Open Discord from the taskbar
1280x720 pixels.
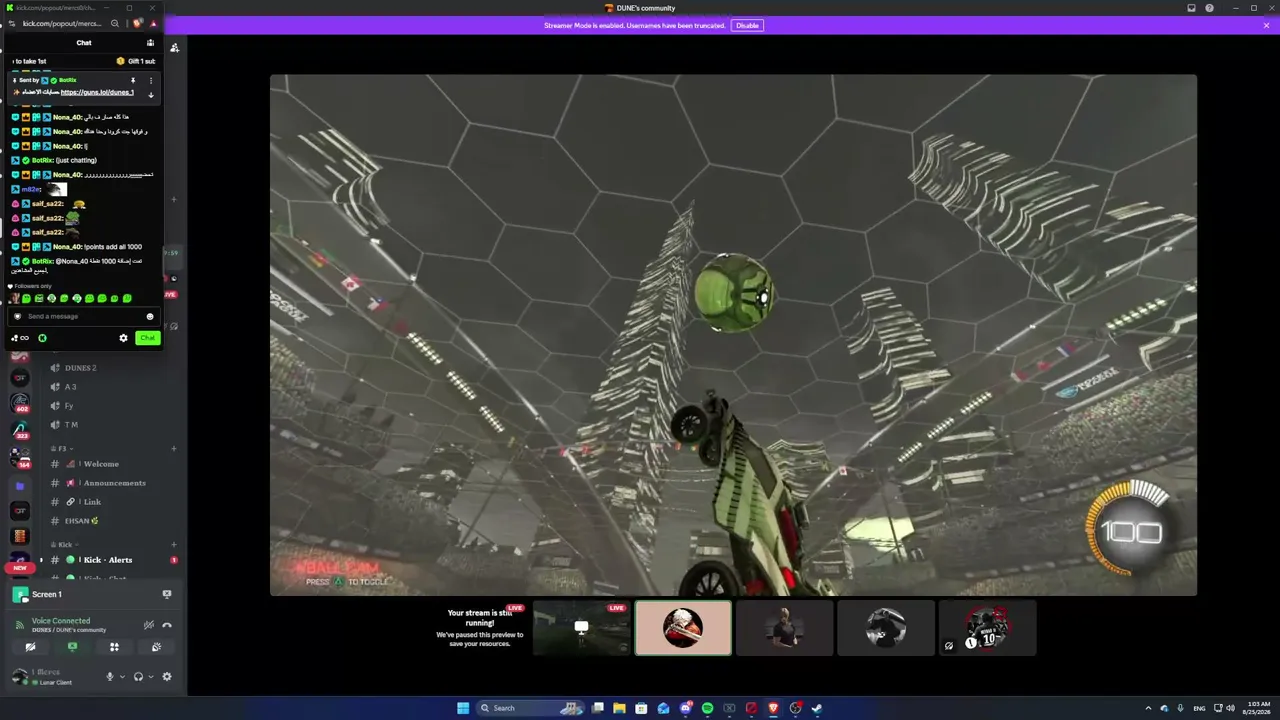[x=685, y=708]
